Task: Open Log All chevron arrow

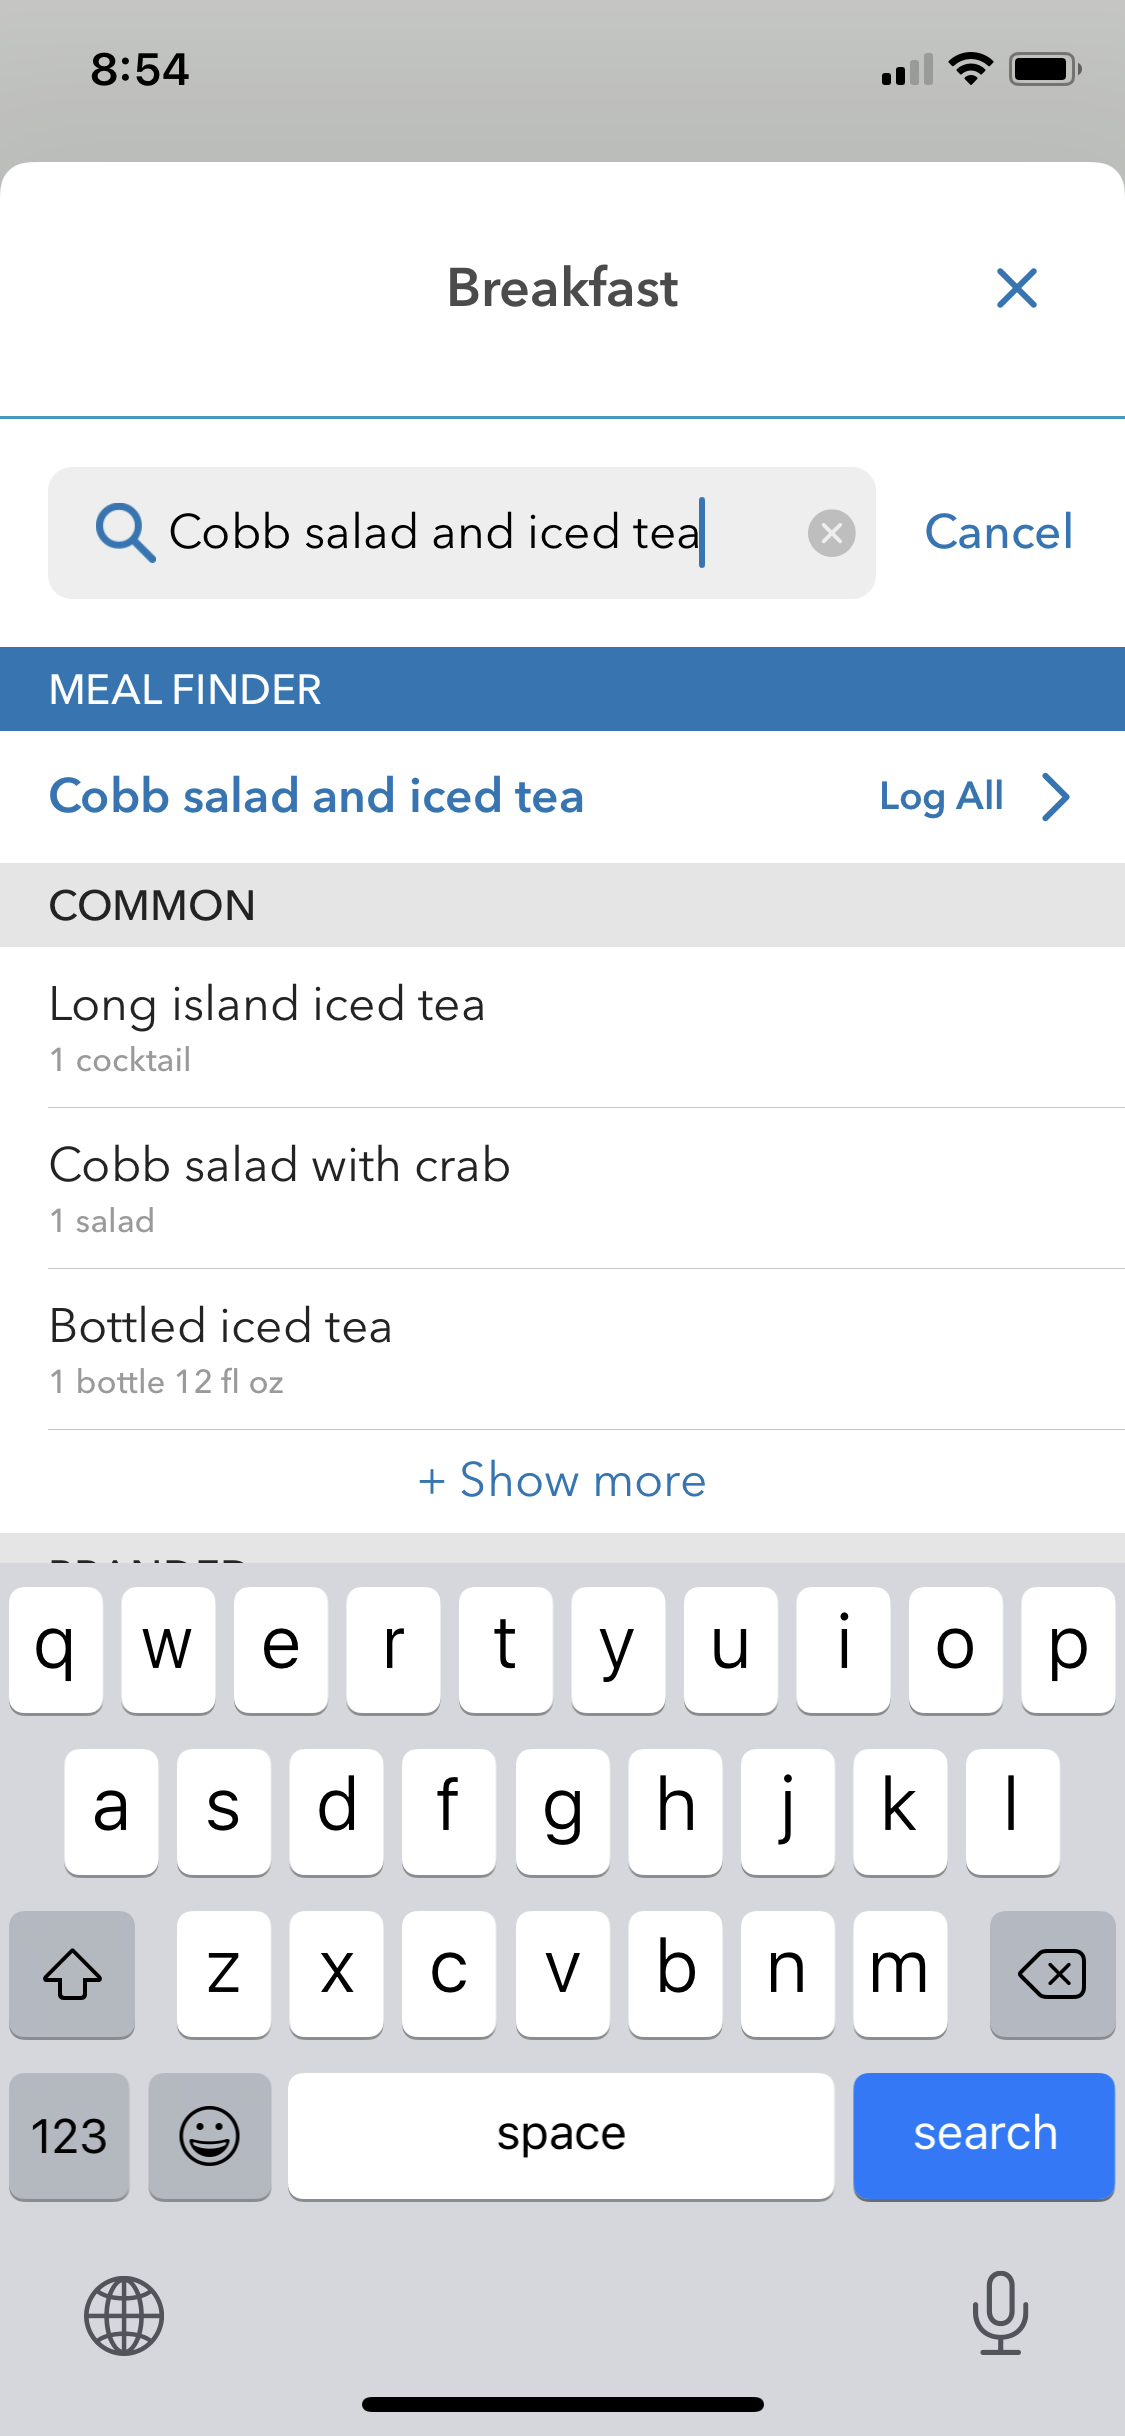Action: 1056,797
